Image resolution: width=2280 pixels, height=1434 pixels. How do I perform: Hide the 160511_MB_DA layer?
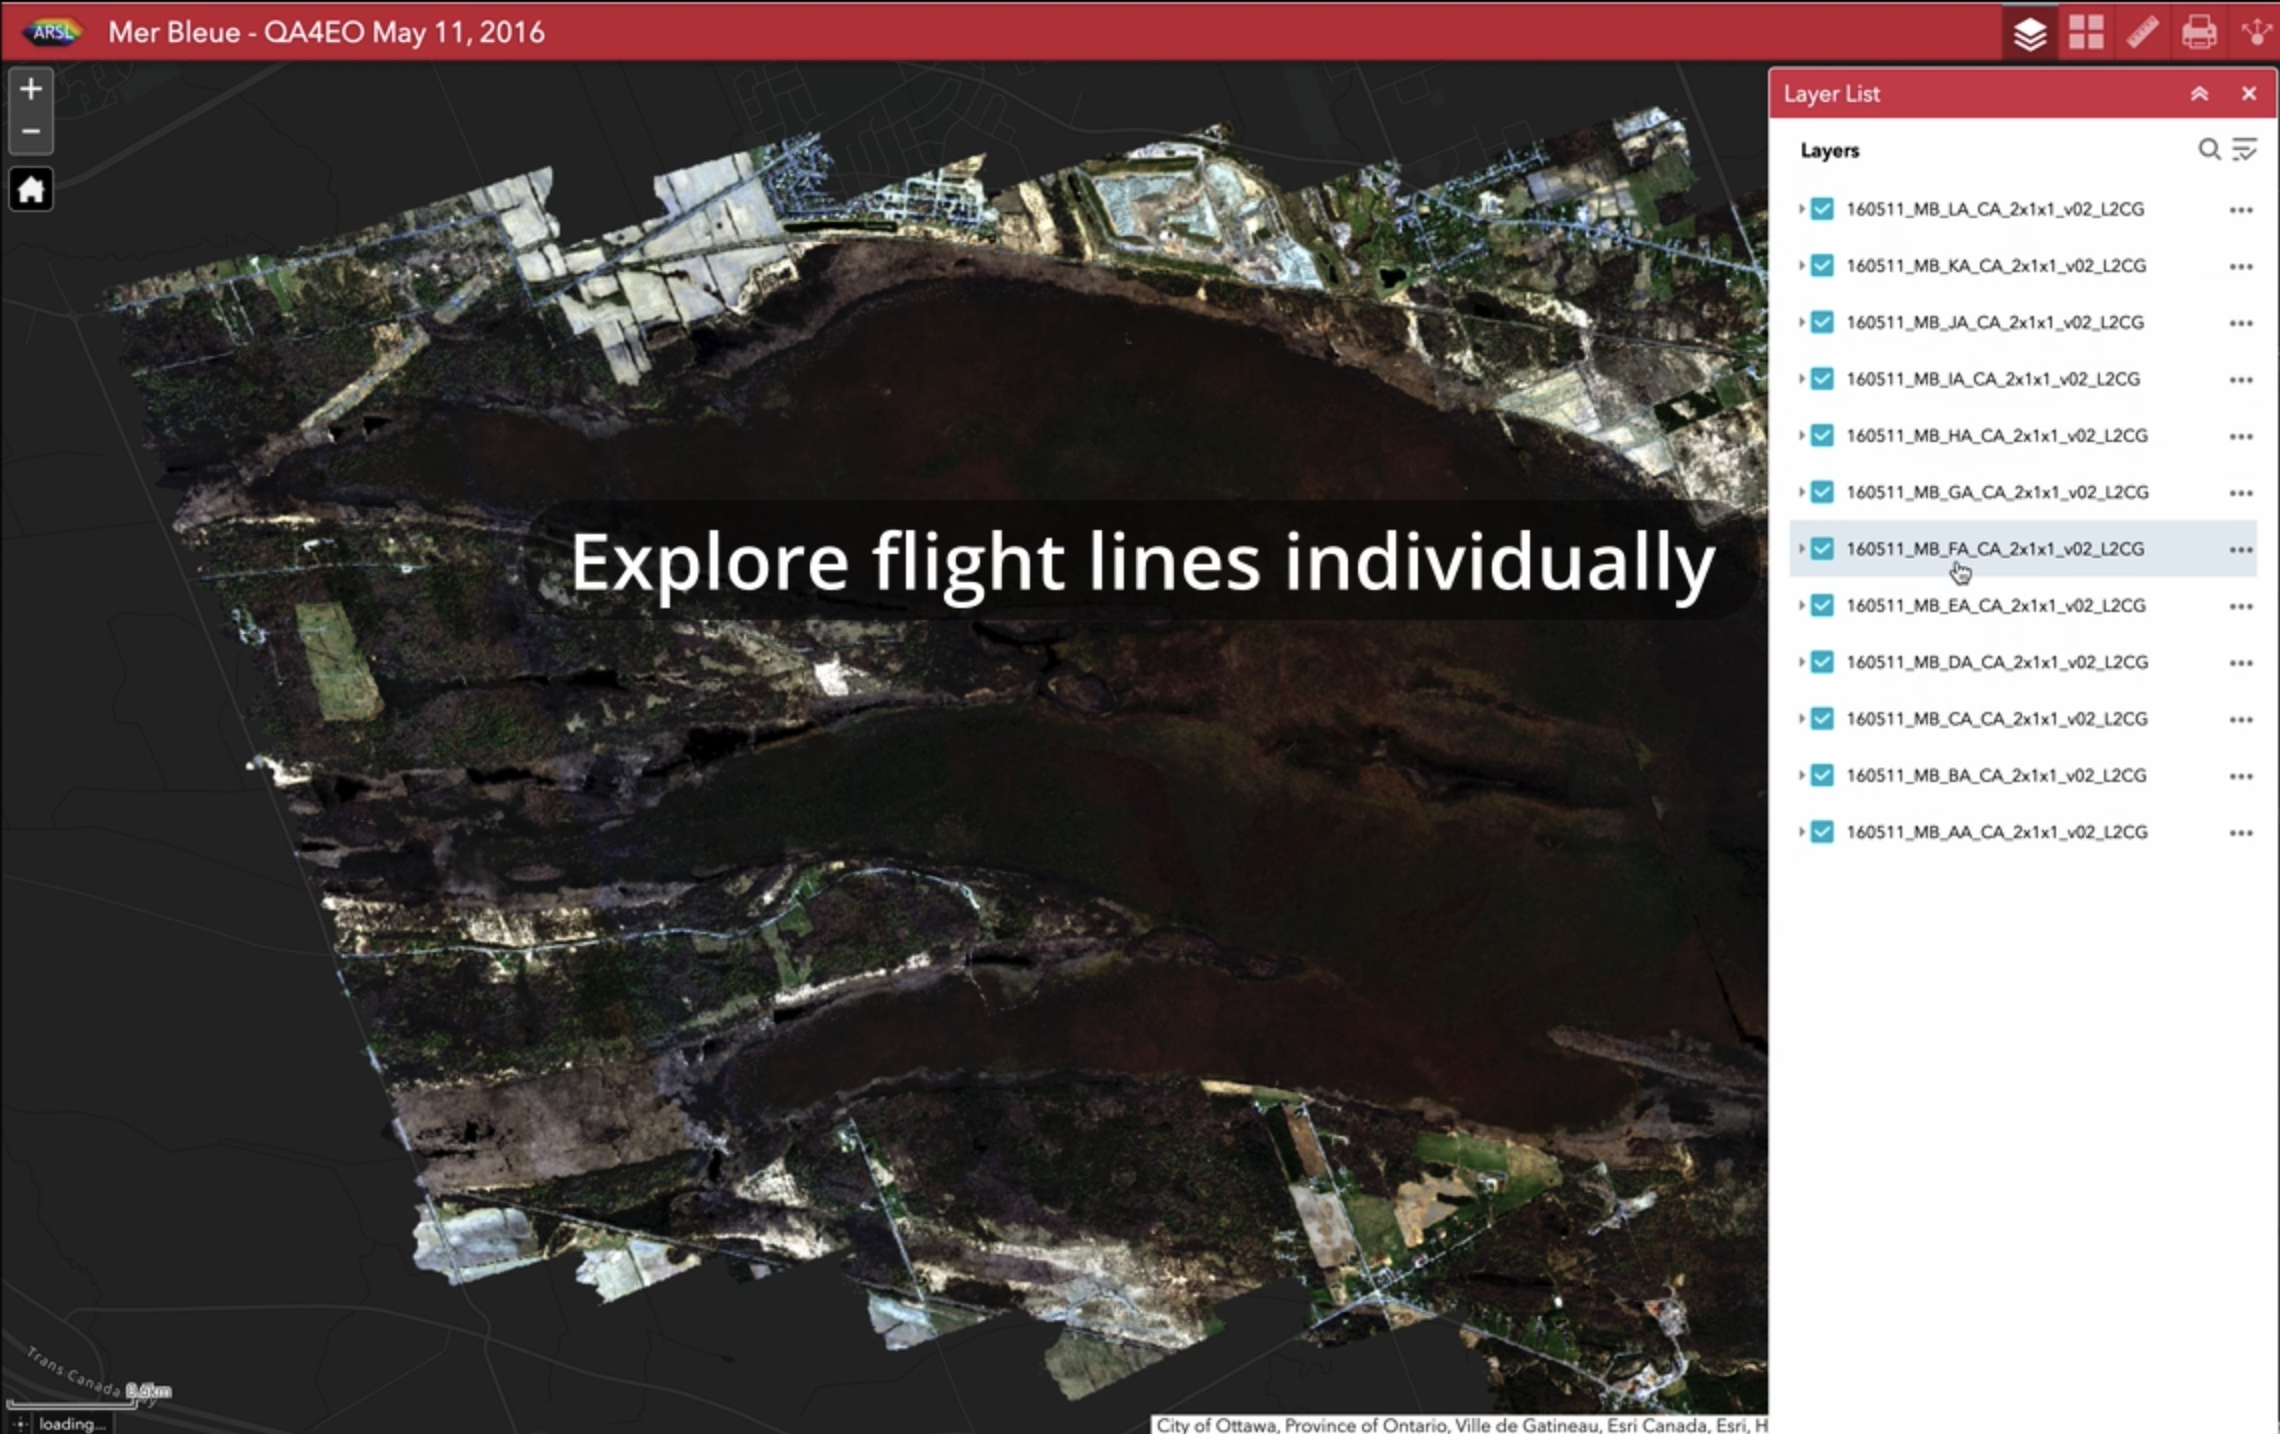(x=1822, y=662)
